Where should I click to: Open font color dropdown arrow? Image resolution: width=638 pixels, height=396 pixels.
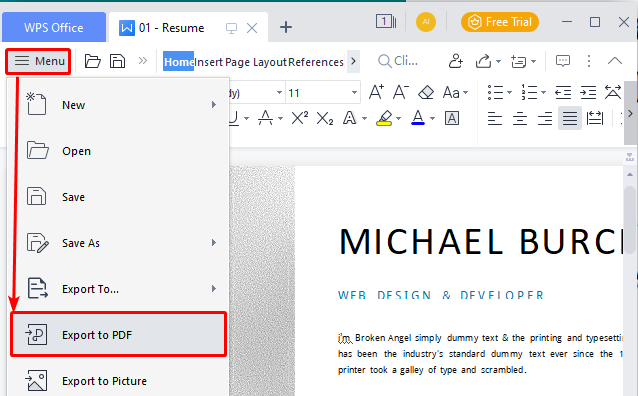(x=432, y=119)
